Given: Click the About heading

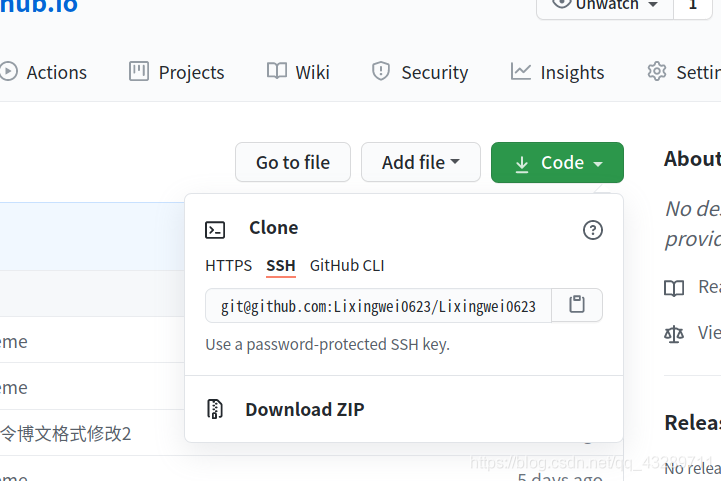Looking at the screenshot, I should [692, 159].
